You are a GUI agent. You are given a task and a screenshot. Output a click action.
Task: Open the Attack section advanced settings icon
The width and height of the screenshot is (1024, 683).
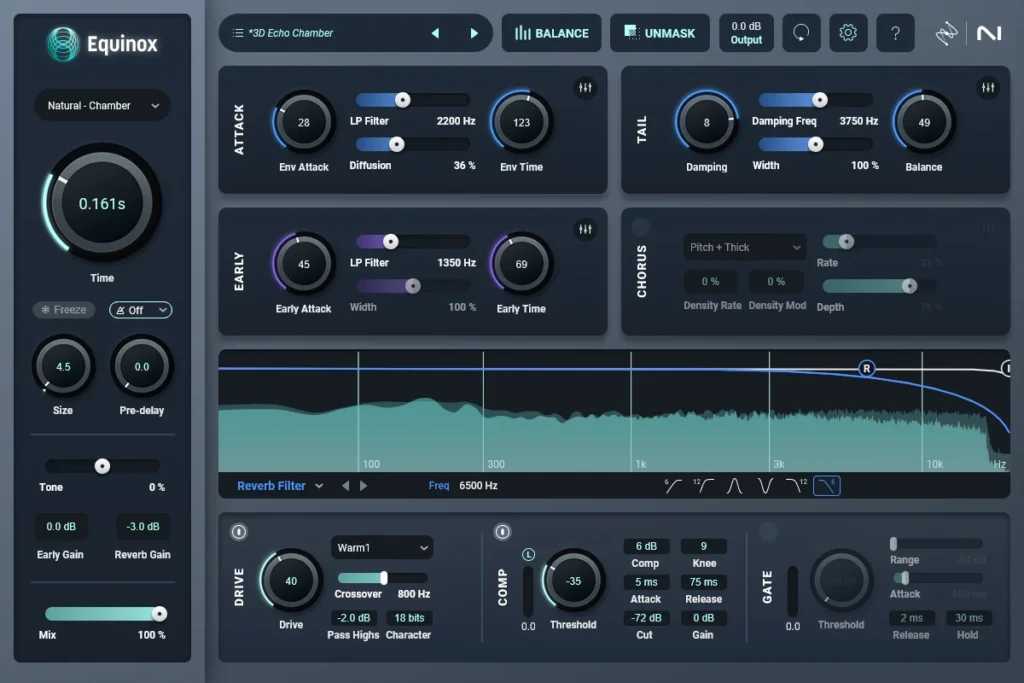[x=585, y=89]
